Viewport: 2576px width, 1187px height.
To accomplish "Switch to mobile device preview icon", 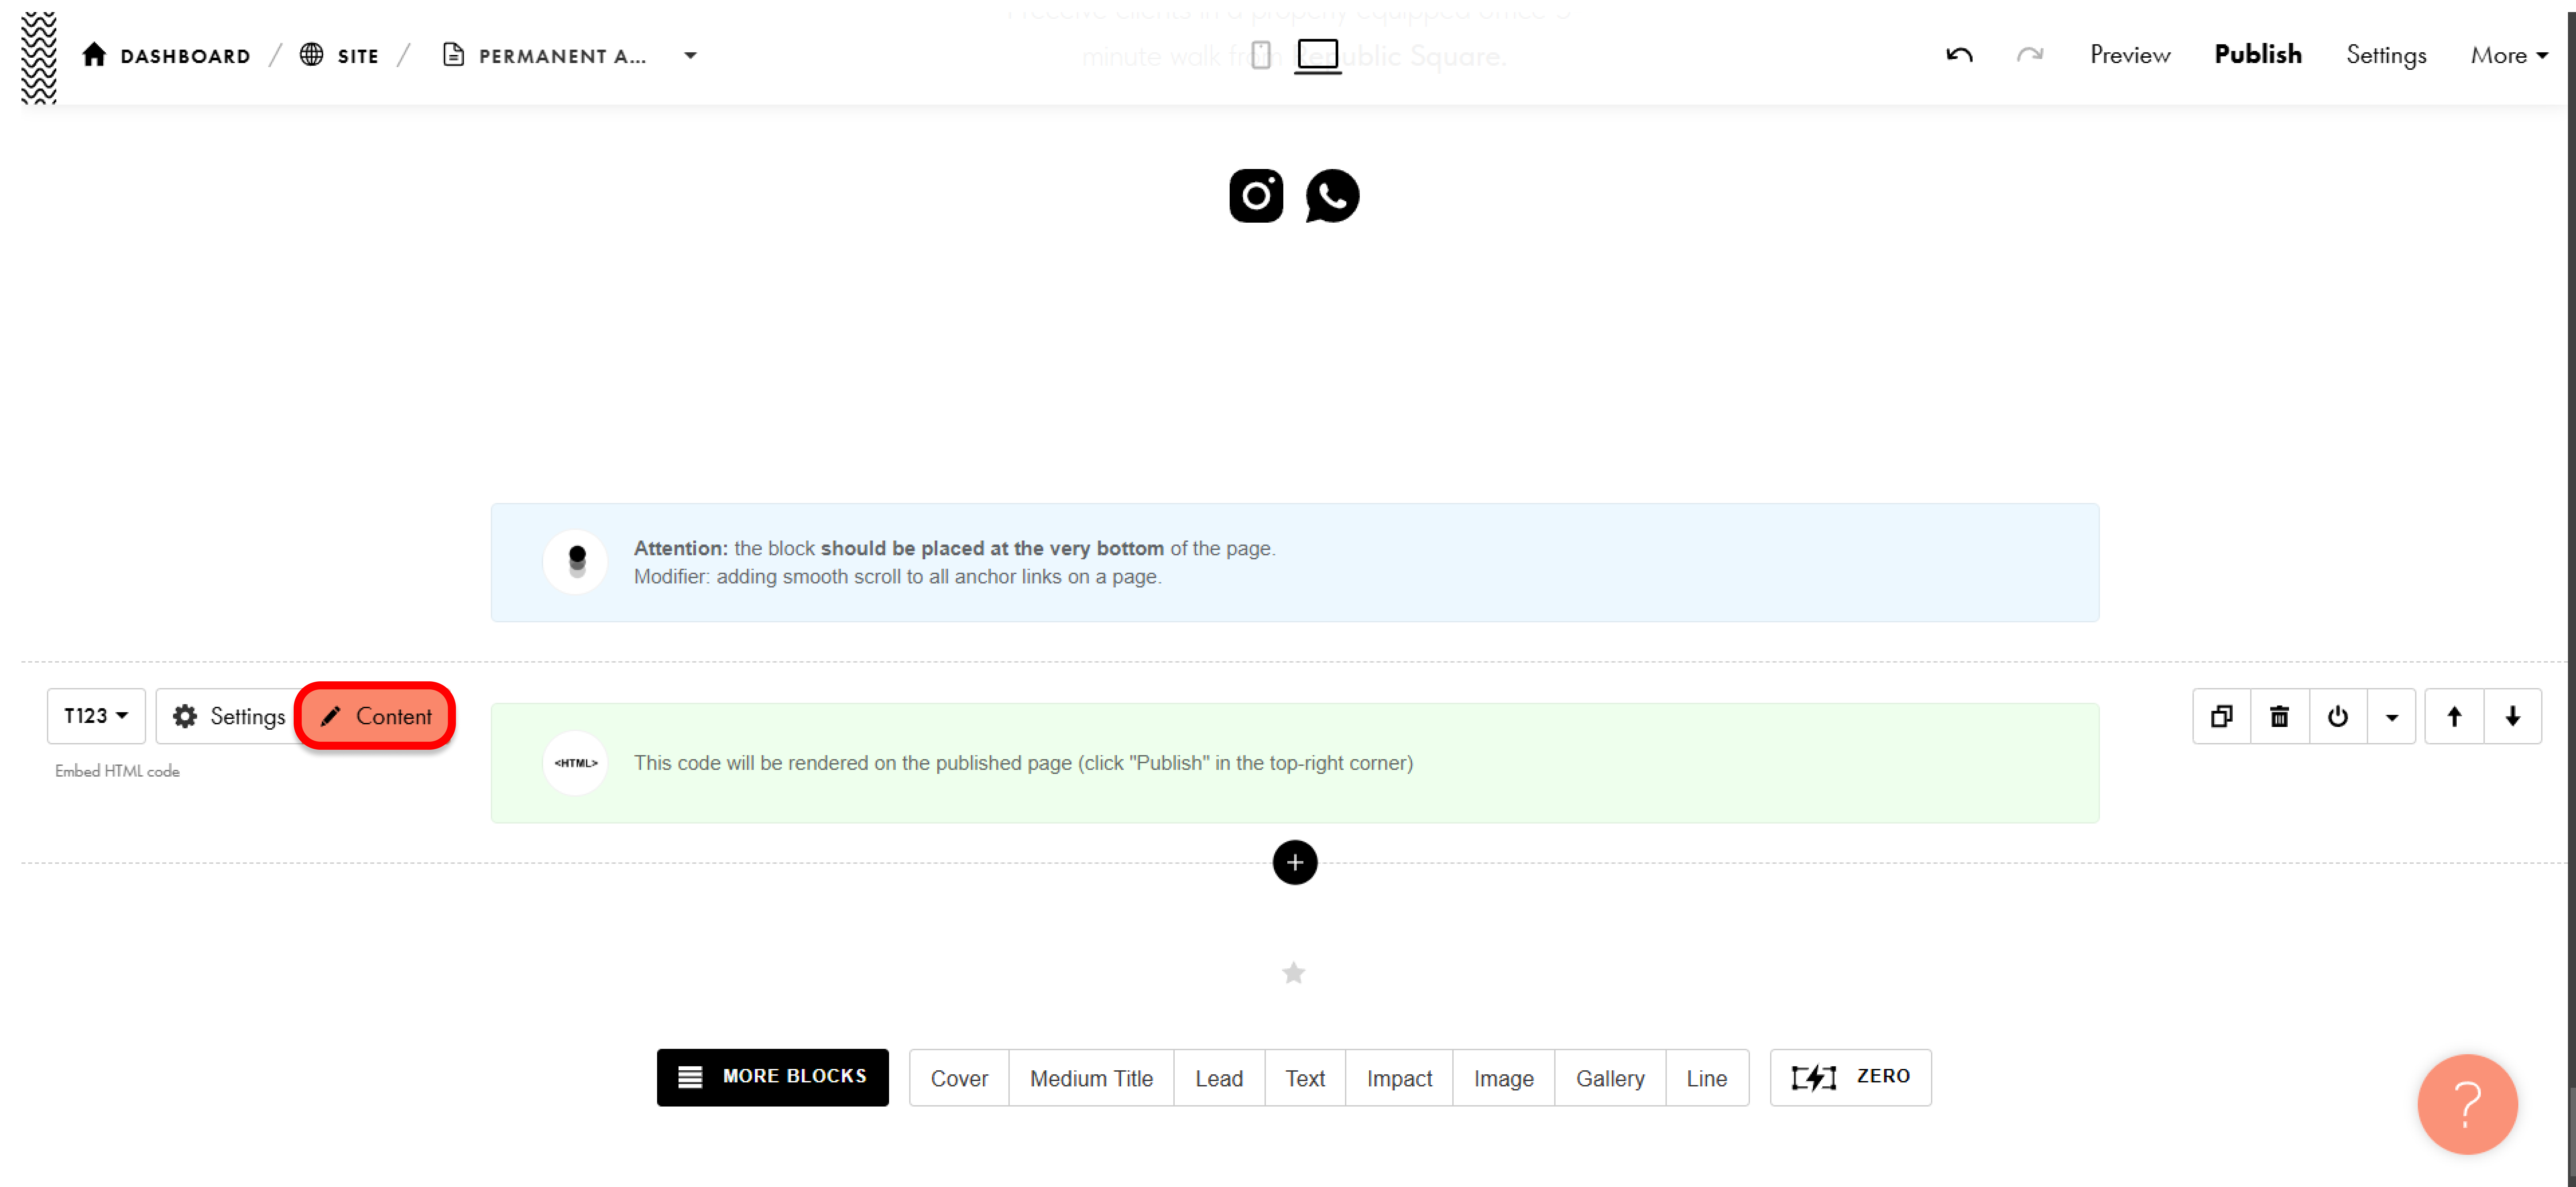I will coord(1261,55).
